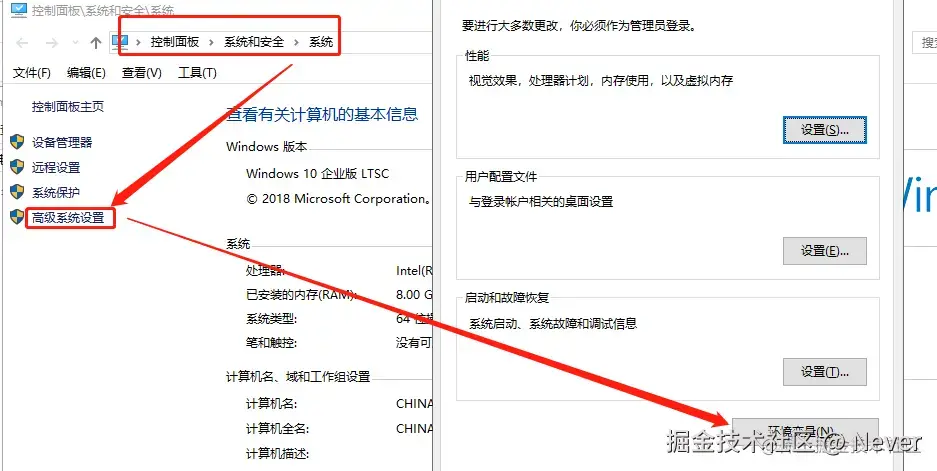Click shield icon beside 系统保护

click(17, 192)
